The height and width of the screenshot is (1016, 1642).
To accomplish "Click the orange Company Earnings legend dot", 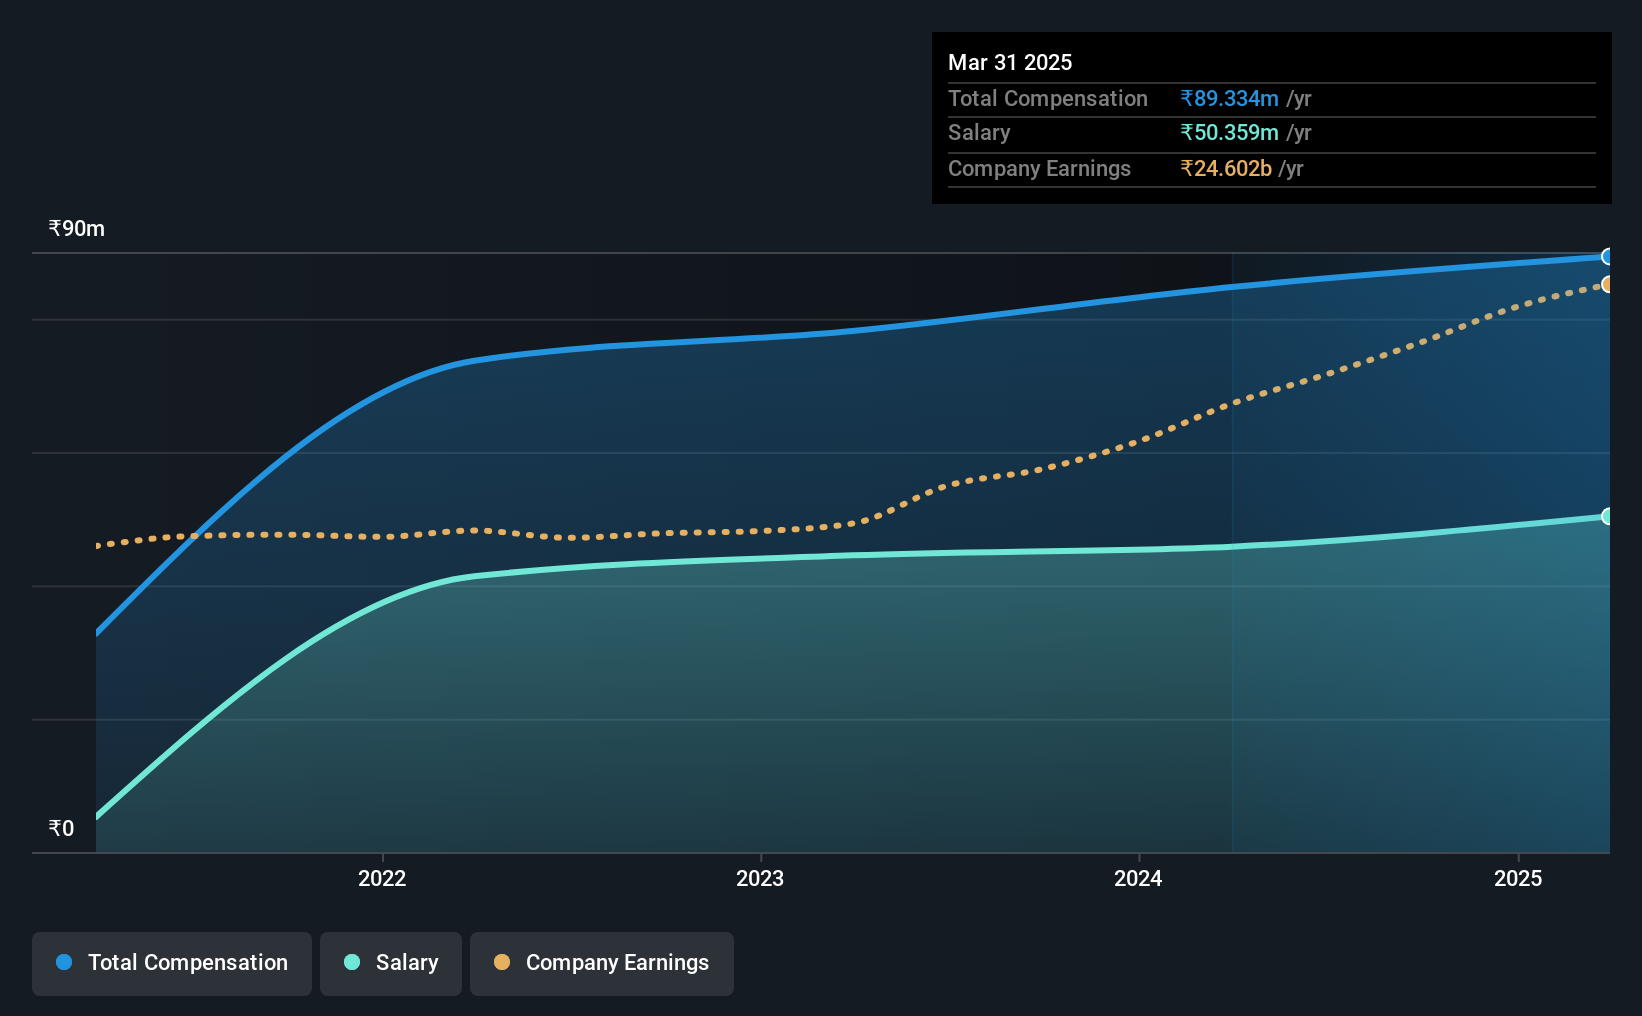I will 502,962.
